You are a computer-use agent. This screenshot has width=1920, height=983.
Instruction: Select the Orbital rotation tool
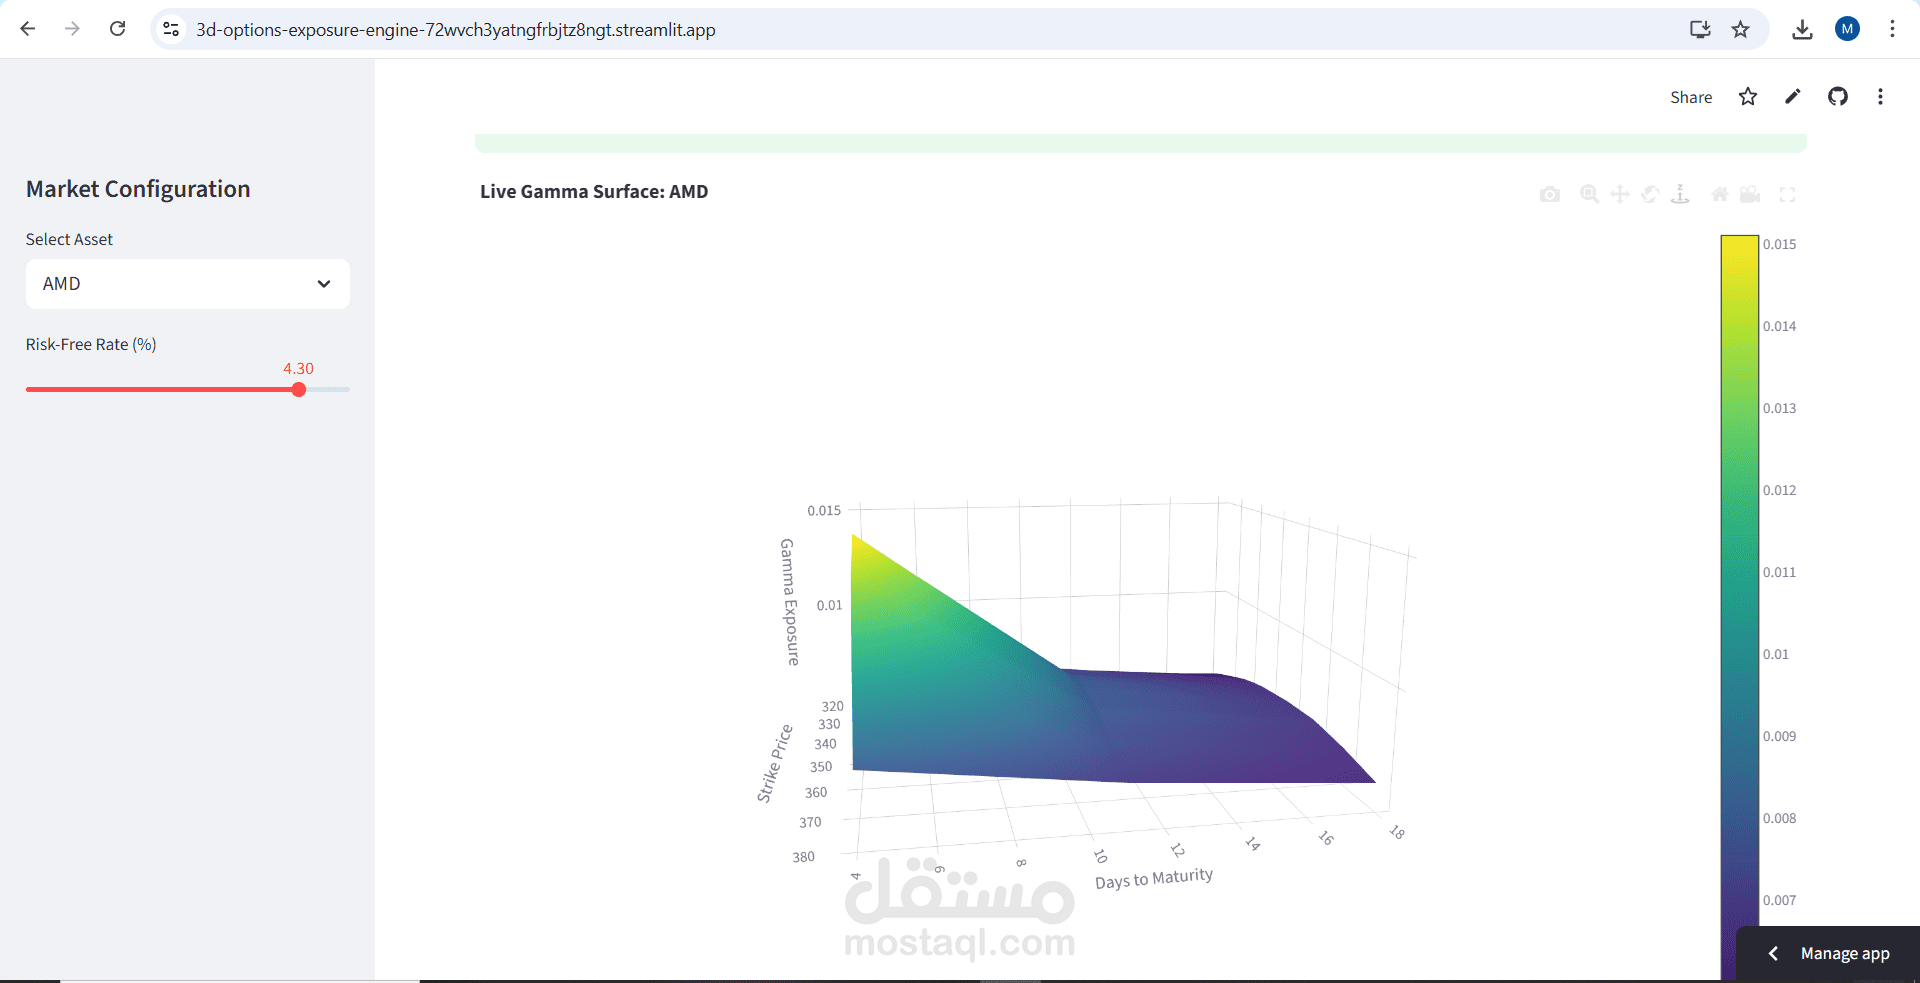point(1650,195)
